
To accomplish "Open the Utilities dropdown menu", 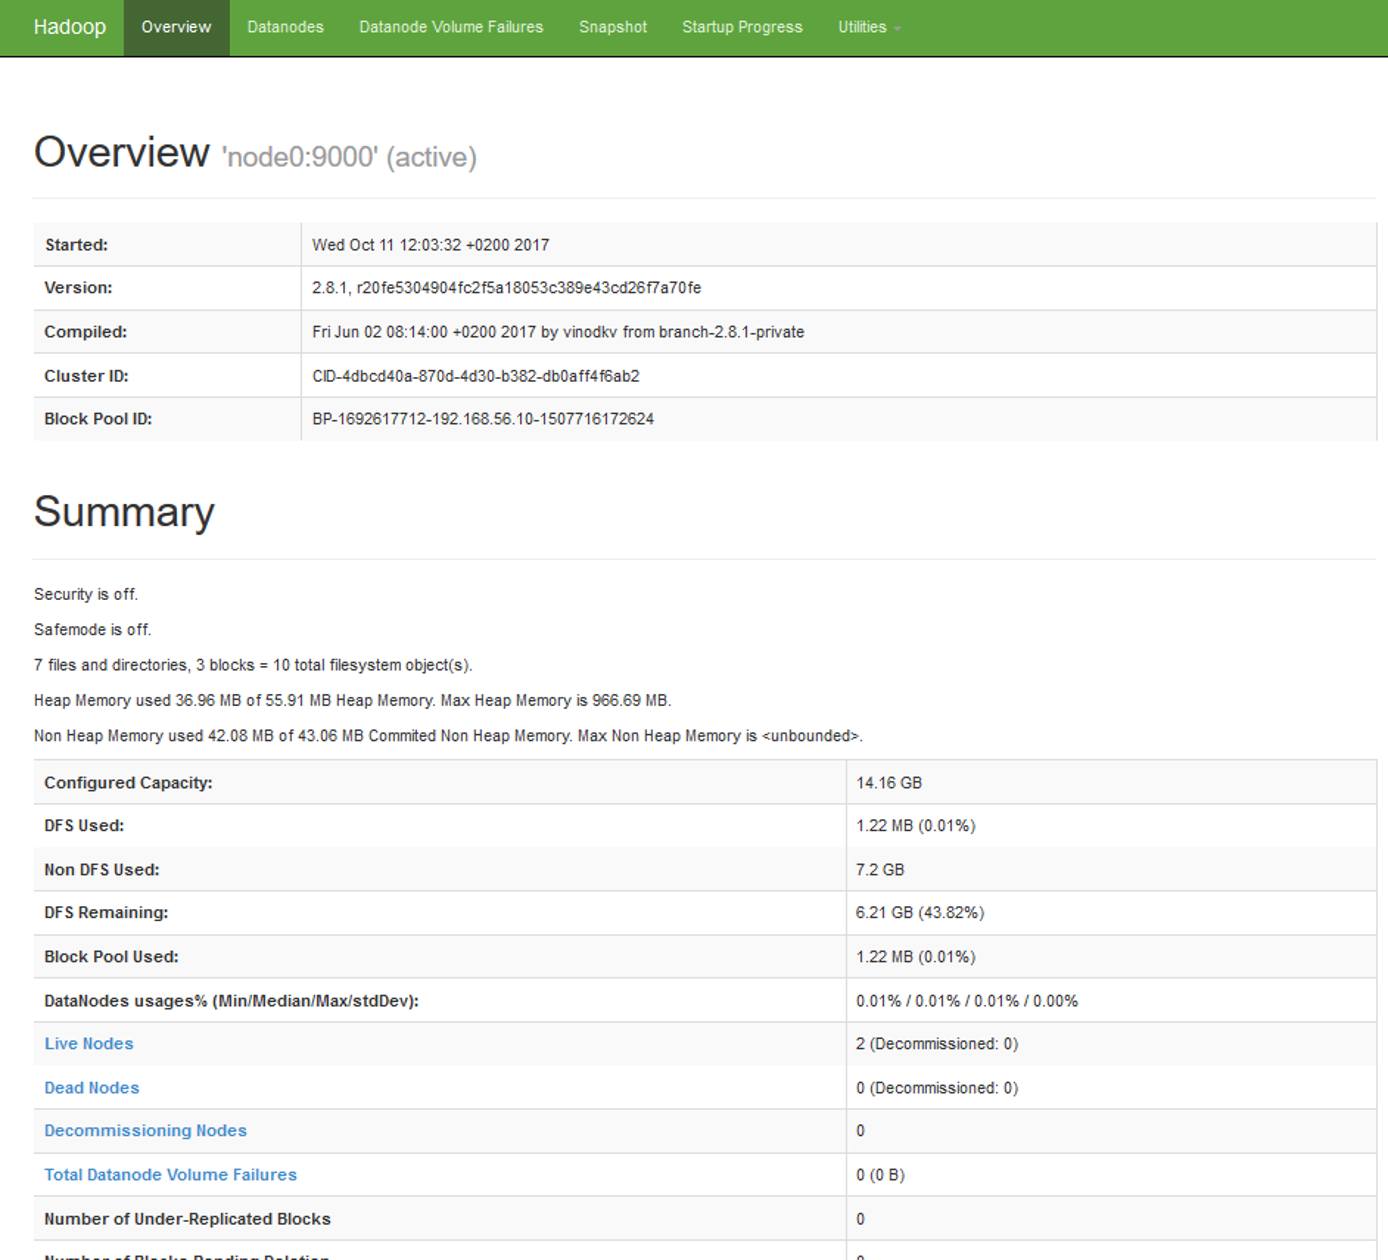I will pos(866,27).
